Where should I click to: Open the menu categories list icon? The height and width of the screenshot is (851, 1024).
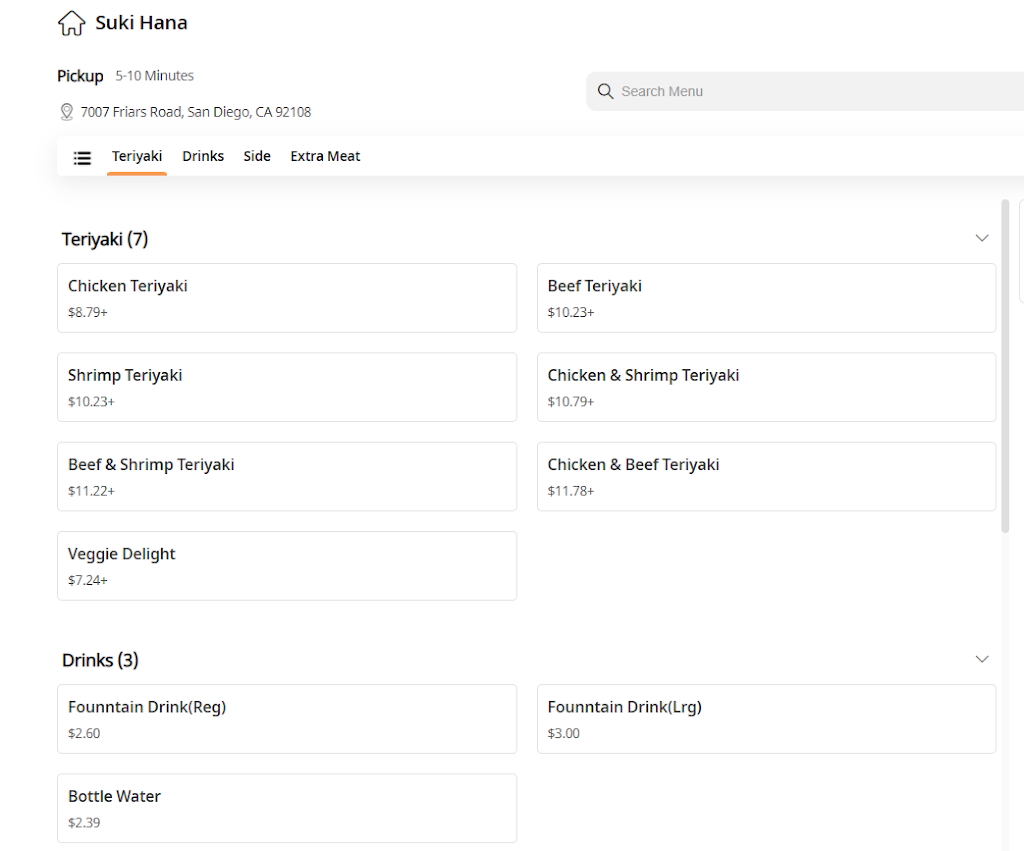tap(82, 157)
